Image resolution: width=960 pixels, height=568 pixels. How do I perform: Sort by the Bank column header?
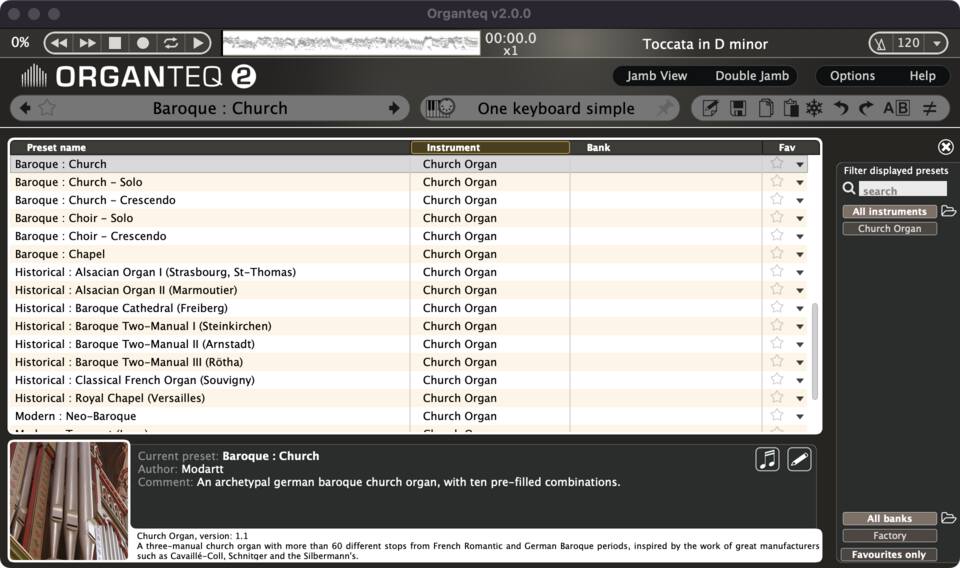[x=666, y=147]
